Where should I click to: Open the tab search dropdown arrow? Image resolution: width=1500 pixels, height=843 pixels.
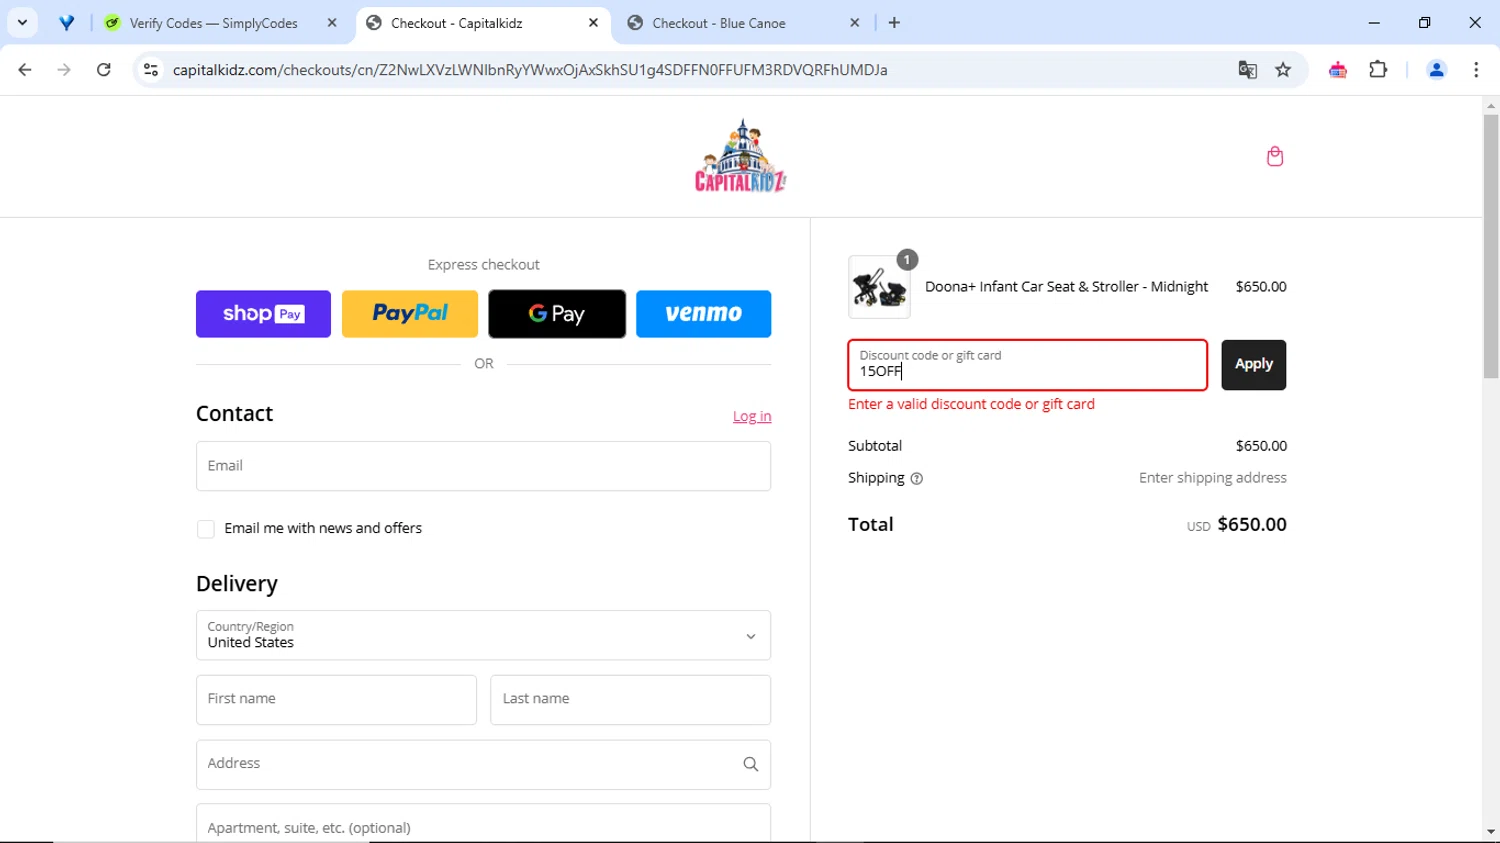(x=22, y=23)
